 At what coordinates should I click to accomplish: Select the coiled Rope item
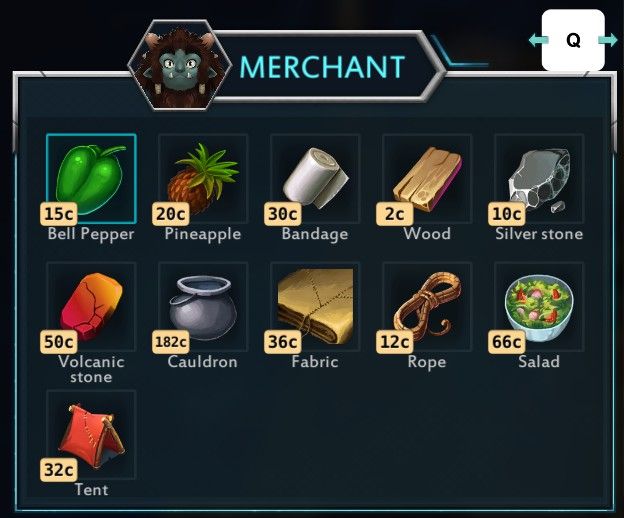(427, 307)
